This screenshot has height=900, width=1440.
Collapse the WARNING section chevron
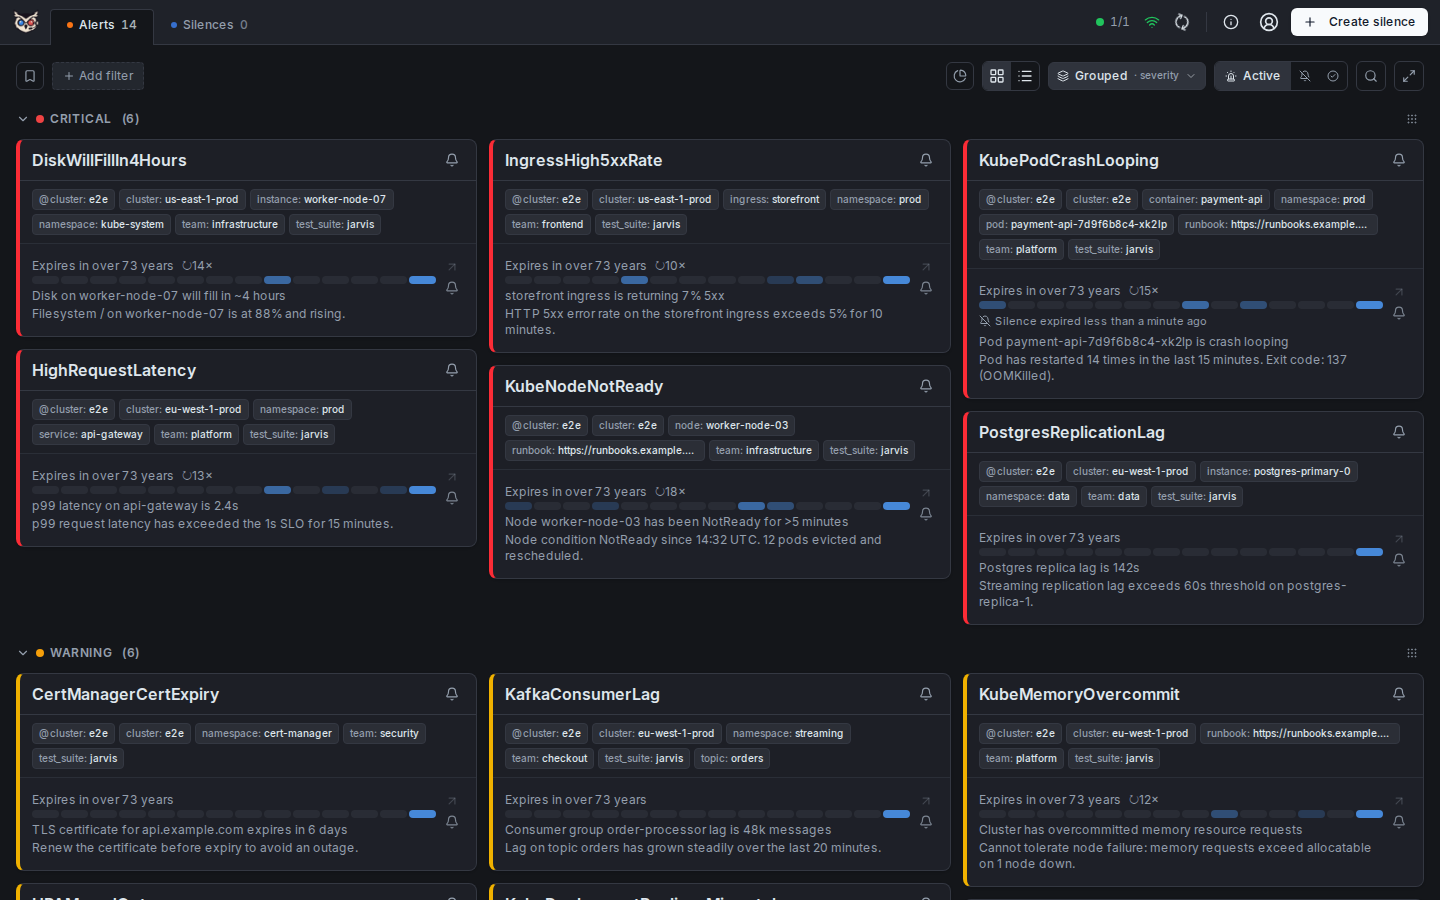pyautogui.click(x=23, y=653)
